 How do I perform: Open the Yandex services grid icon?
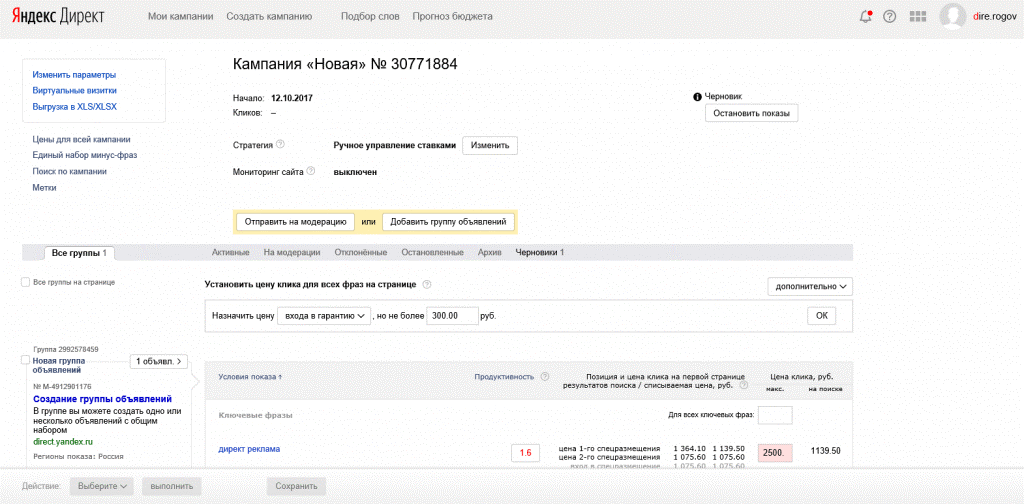click(x=918, y=16)
